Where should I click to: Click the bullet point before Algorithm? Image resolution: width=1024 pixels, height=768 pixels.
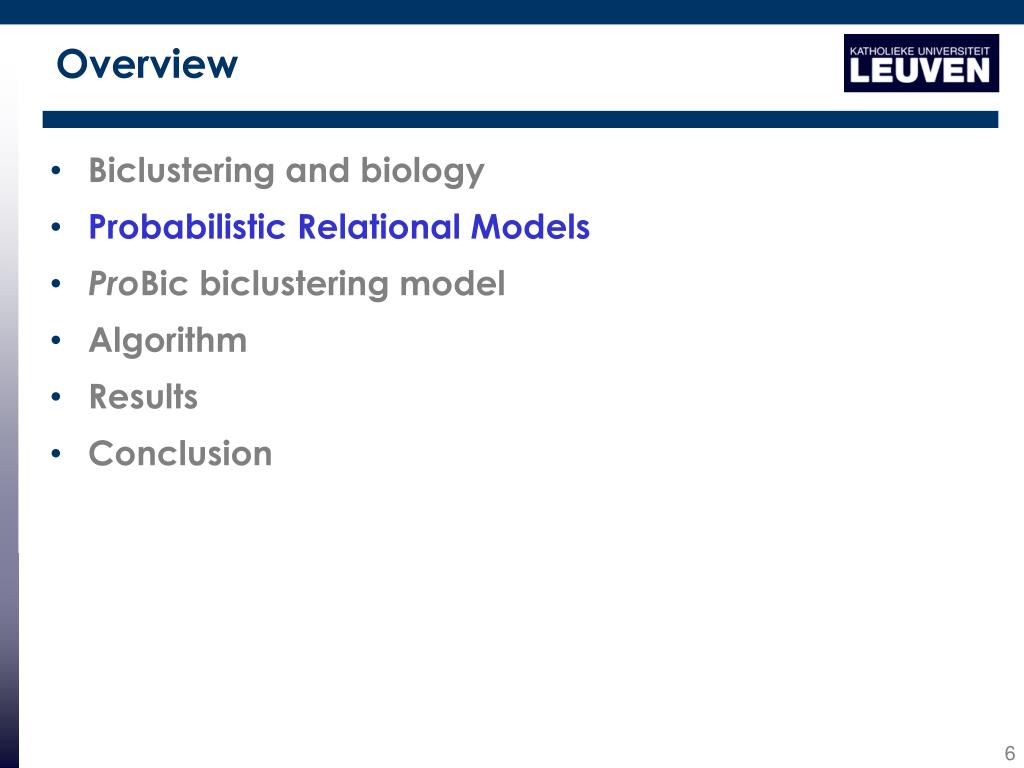point(56,340)
